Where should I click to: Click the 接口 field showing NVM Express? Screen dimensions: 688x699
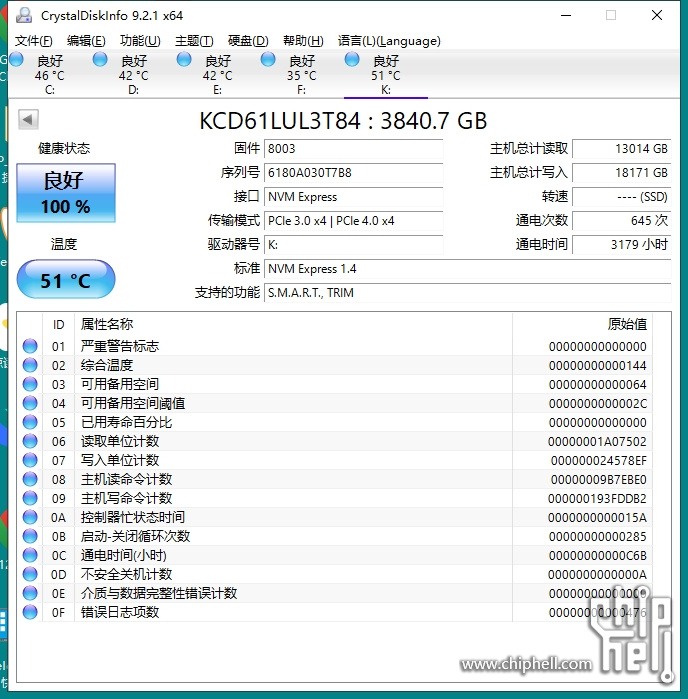354,197
